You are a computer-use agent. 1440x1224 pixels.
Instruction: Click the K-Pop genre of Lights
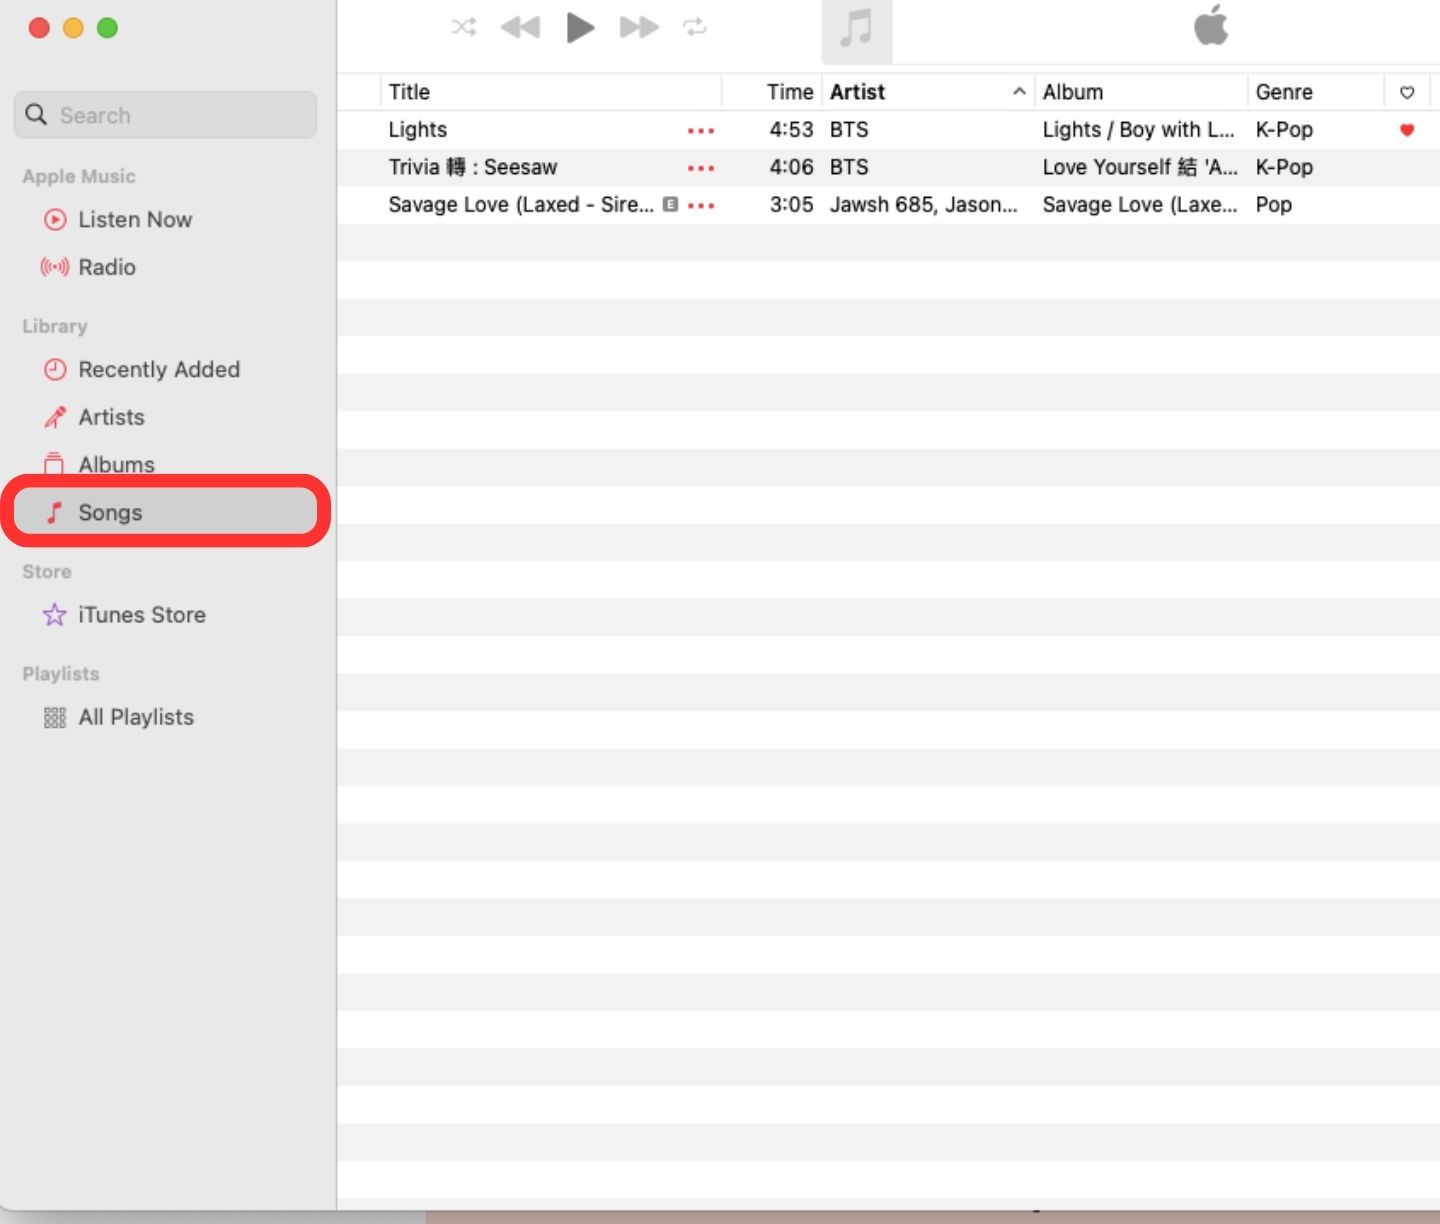(1284, 130)
